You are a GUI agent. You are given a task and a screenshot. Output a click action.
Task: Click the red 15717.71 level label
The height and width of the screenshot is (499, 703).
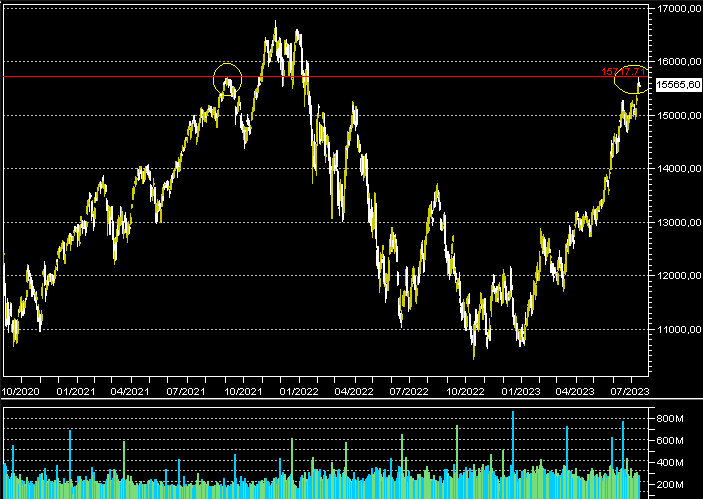pyautogui.click(x=623, y=72)
